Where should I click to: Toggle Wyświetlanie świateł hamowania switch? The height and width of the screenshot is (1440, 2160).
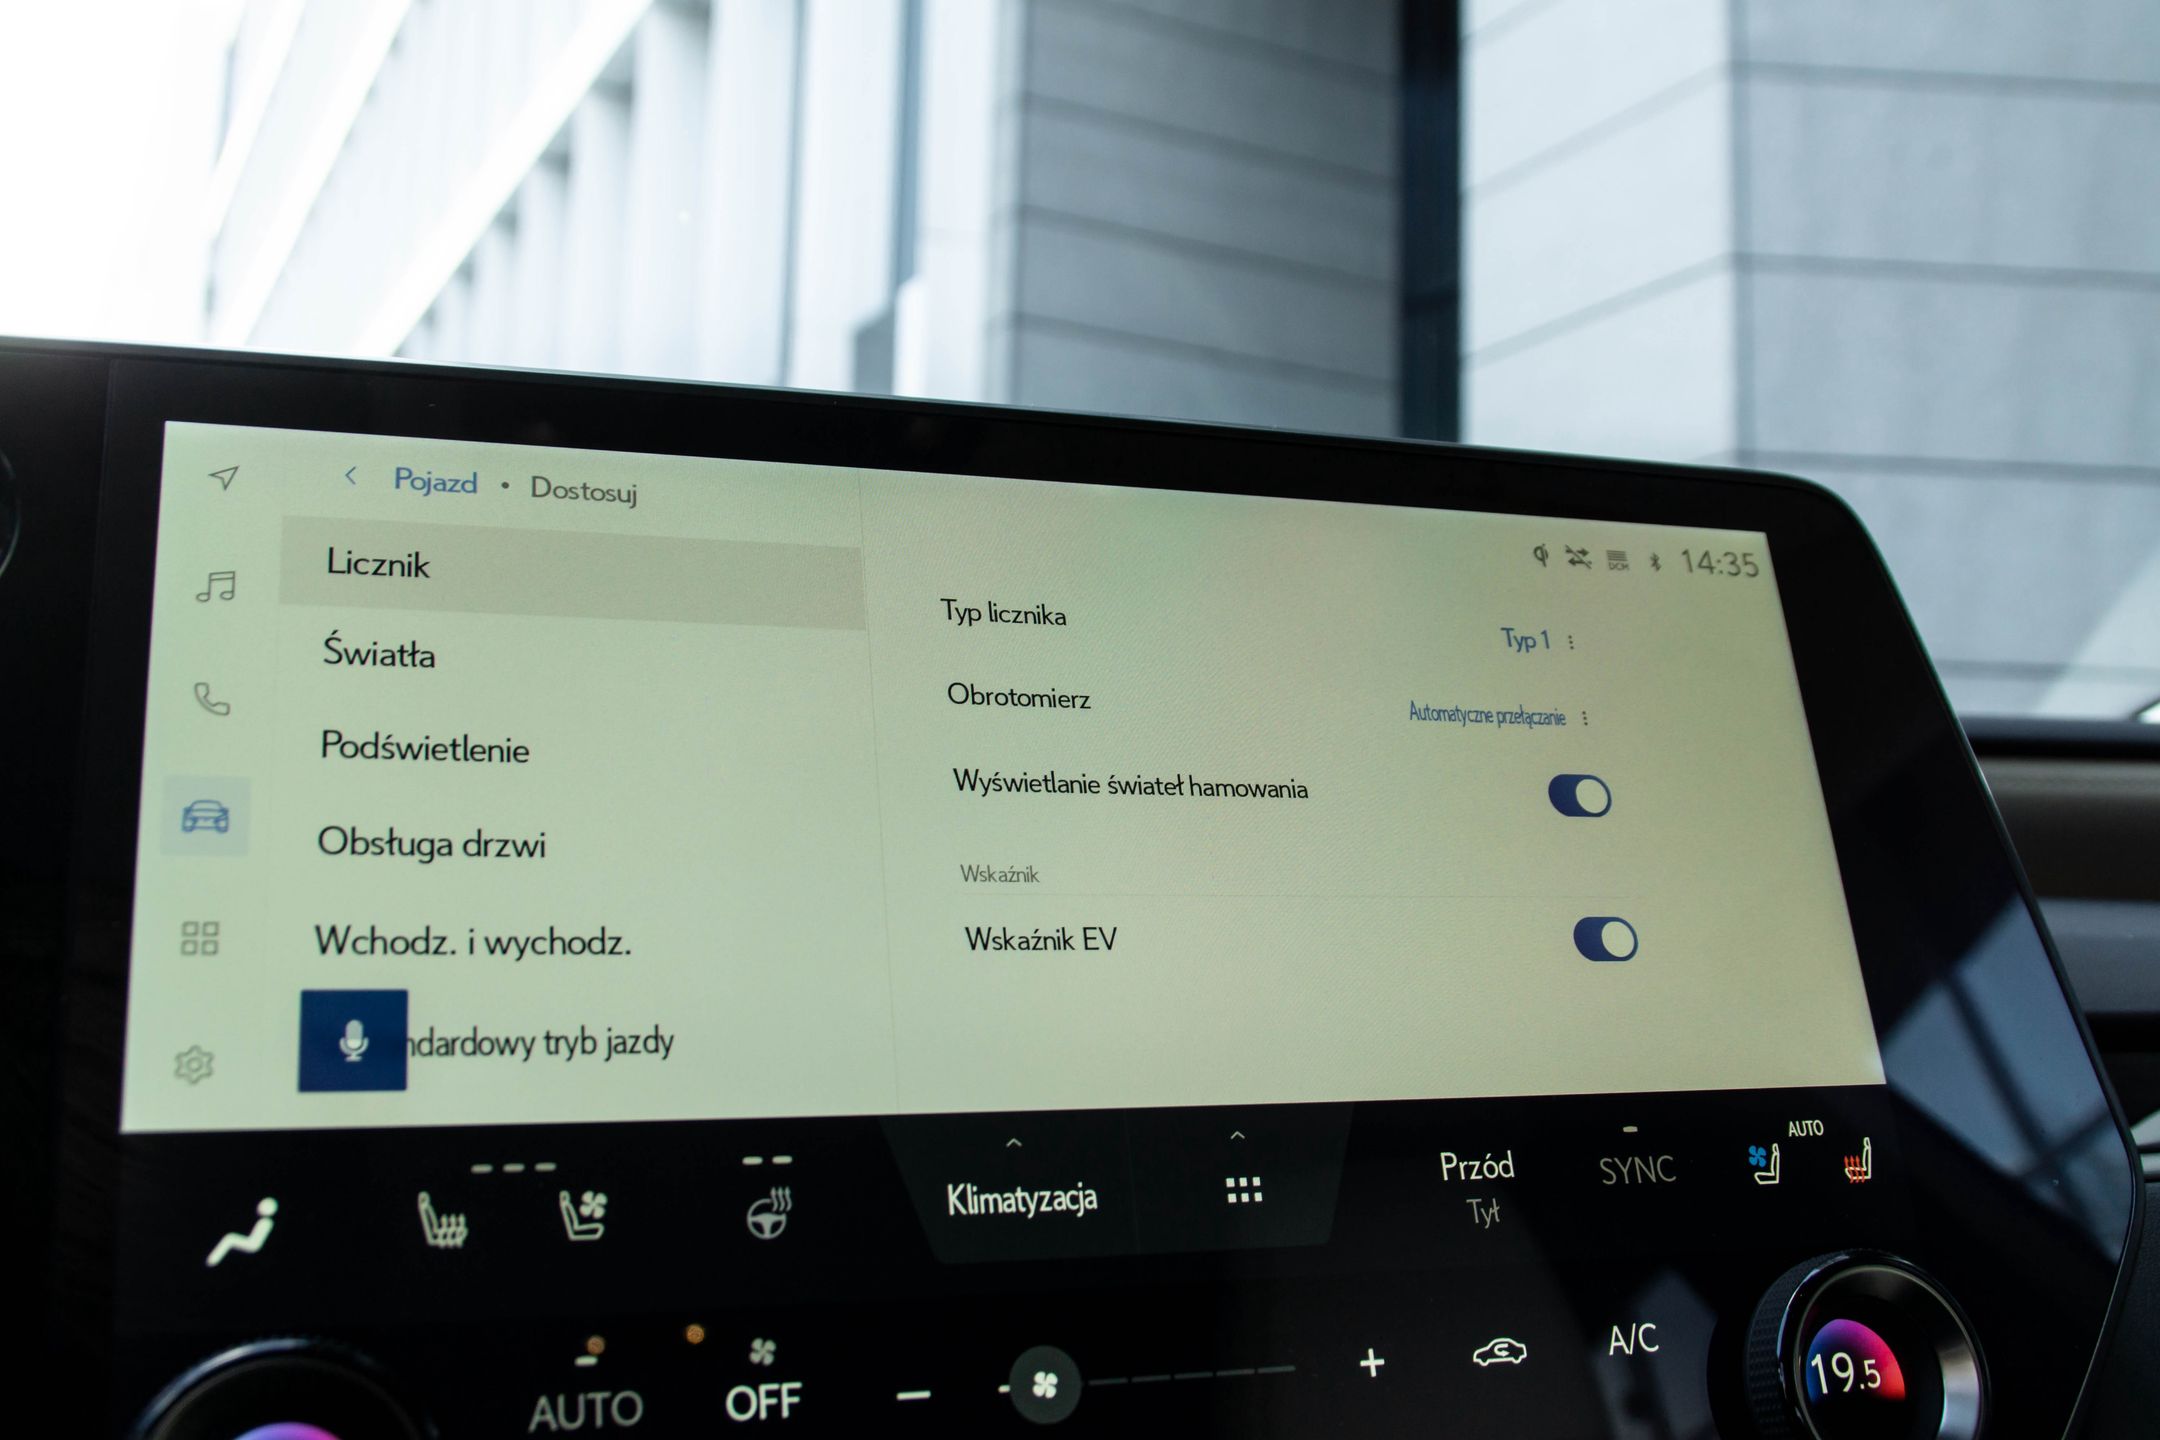click(x=1579, y=796)
